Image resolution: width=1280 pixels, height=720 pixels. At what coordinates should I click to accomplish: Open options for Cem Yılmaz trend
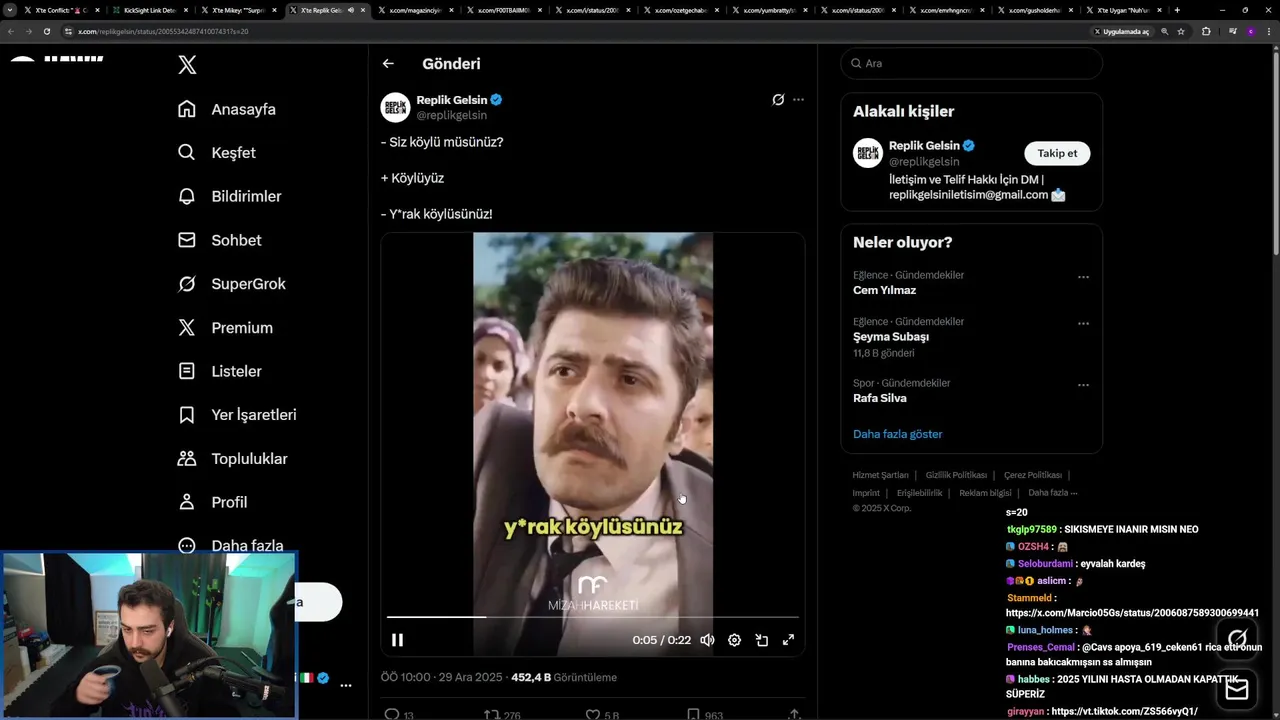click(1083, 277)
